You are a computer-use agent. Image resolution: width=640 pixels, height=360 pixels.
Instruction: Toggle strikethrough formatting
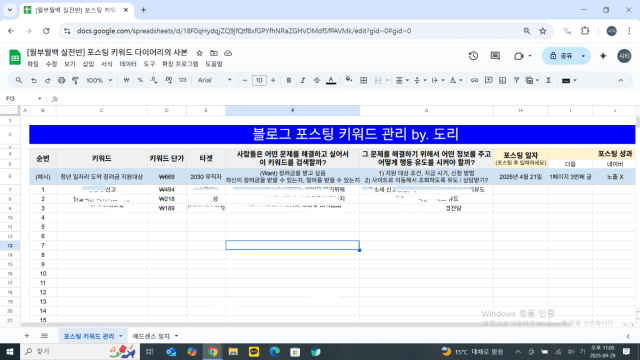(x=316, y=80)
